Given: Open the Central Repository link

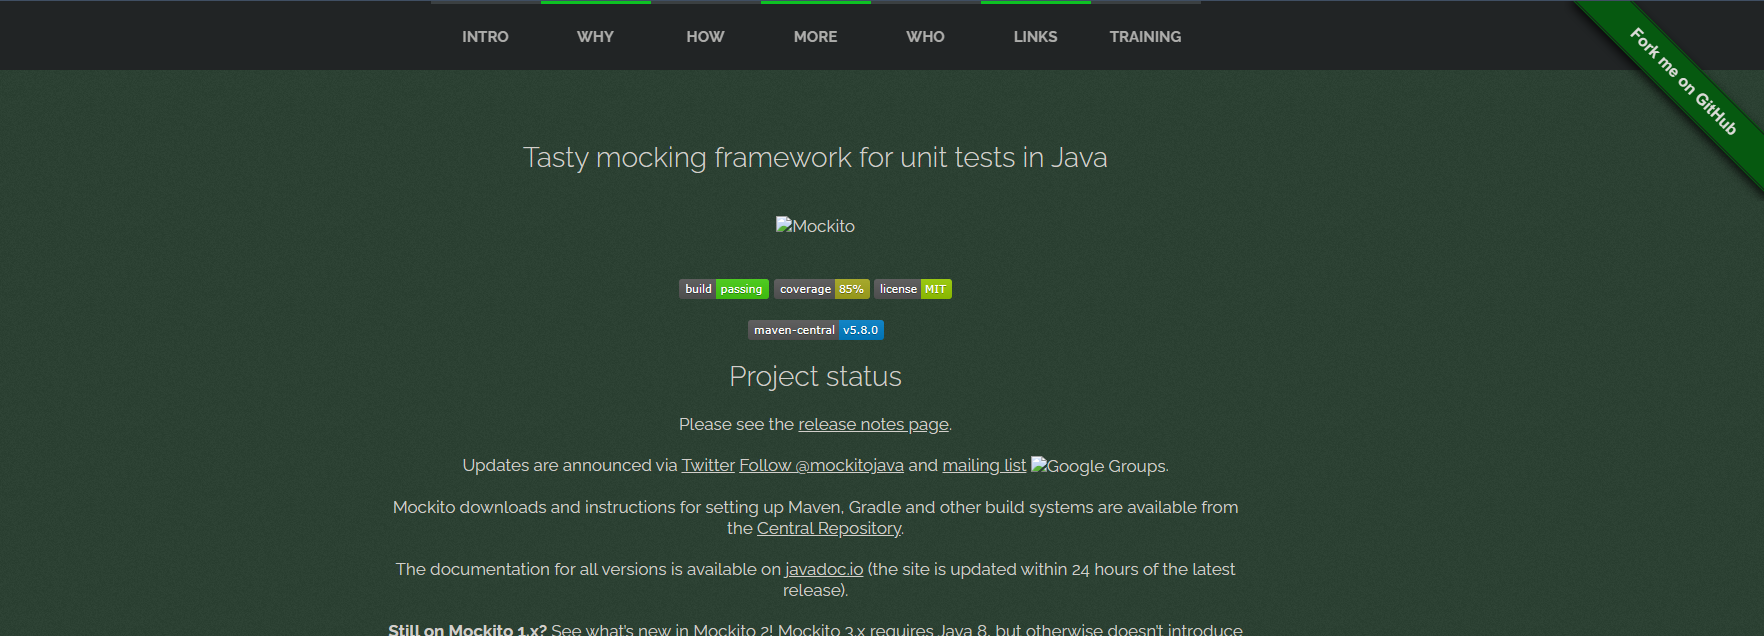Looking at the screenshot, I should (829, 528).
